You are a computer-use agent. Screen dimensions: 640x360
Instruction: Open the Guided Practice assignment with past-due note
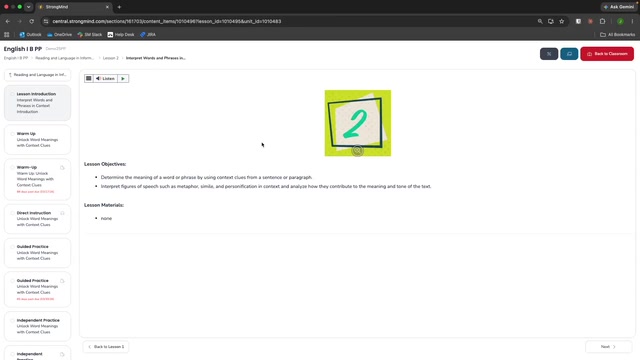point(37,289)
